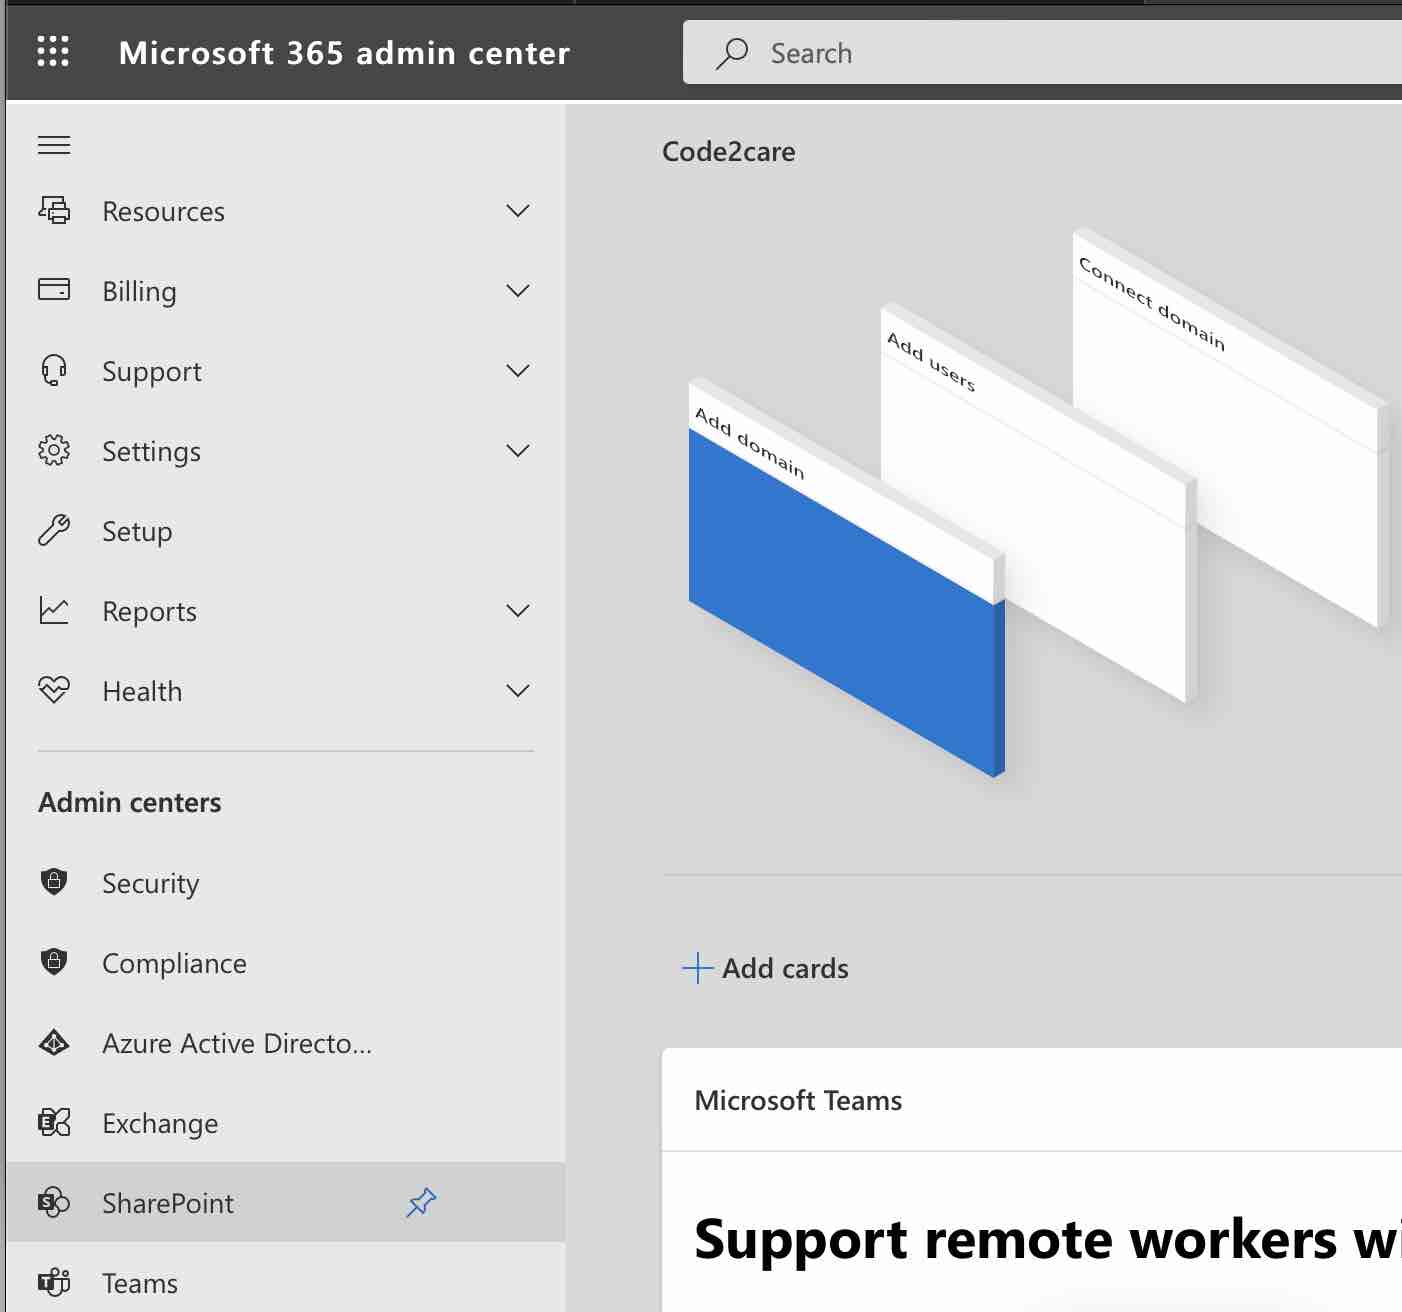Open the Compliance admin center
This screenshot has width=1402, height=1312.
(x=174, y=963)
